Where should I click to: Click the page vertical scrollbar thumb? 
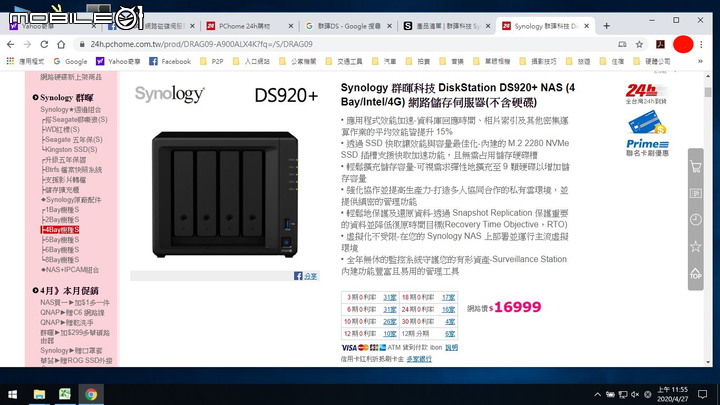[708, 92]
